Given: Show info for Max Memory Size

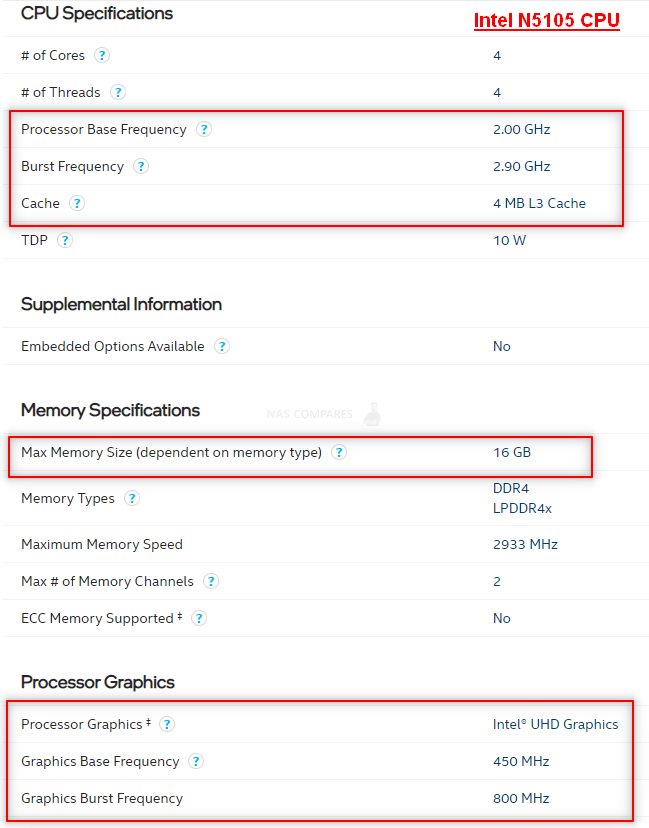Looking at the screenshot, I should tap(339, 453).
